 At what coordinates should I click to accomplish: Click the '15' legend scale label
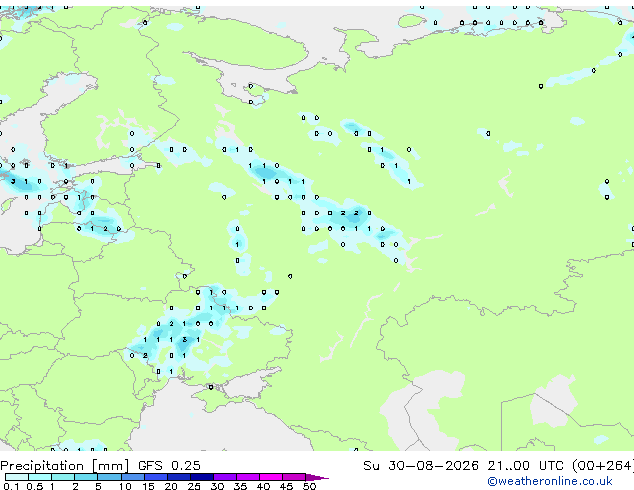tap(148, 486)
